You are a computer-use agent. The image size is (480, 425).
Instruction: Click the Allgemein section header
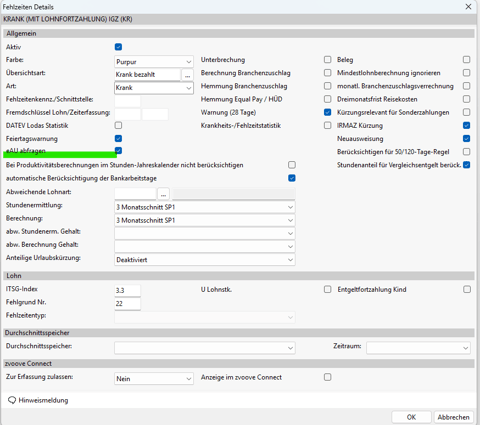click(x=239, y=33)
